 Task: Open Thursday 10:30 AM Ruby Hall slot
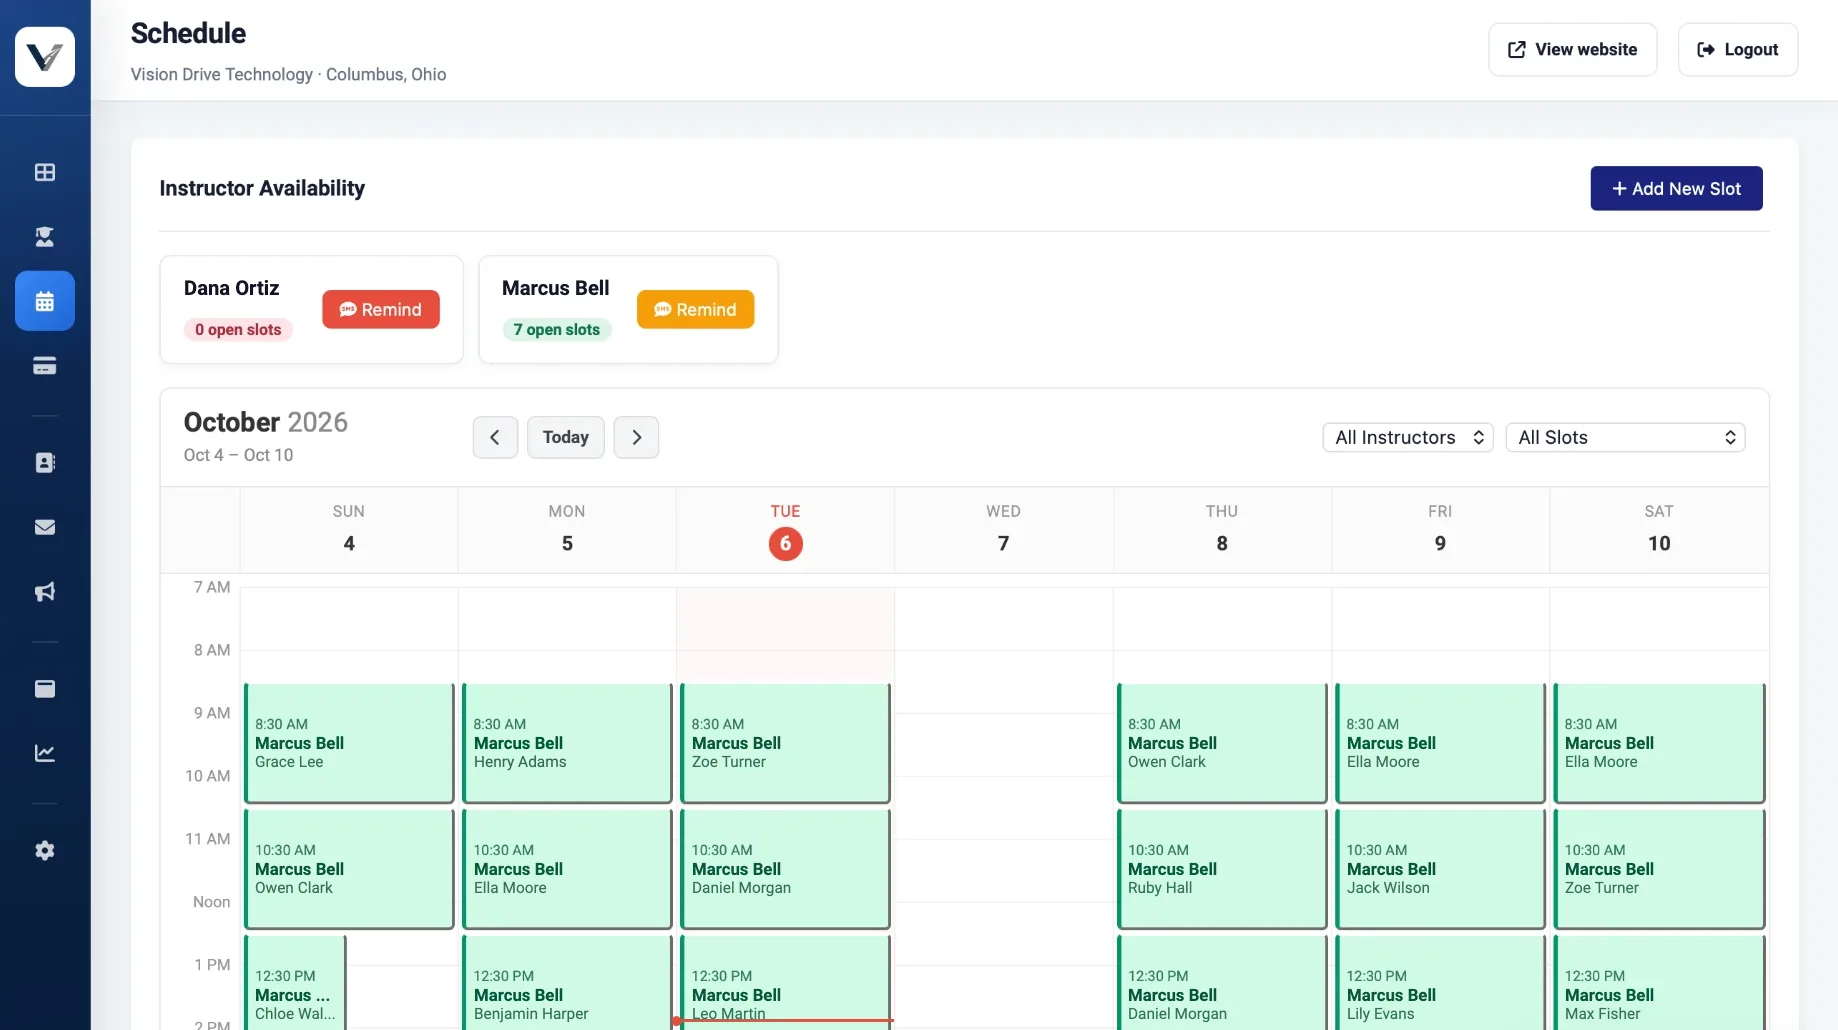1222,869
